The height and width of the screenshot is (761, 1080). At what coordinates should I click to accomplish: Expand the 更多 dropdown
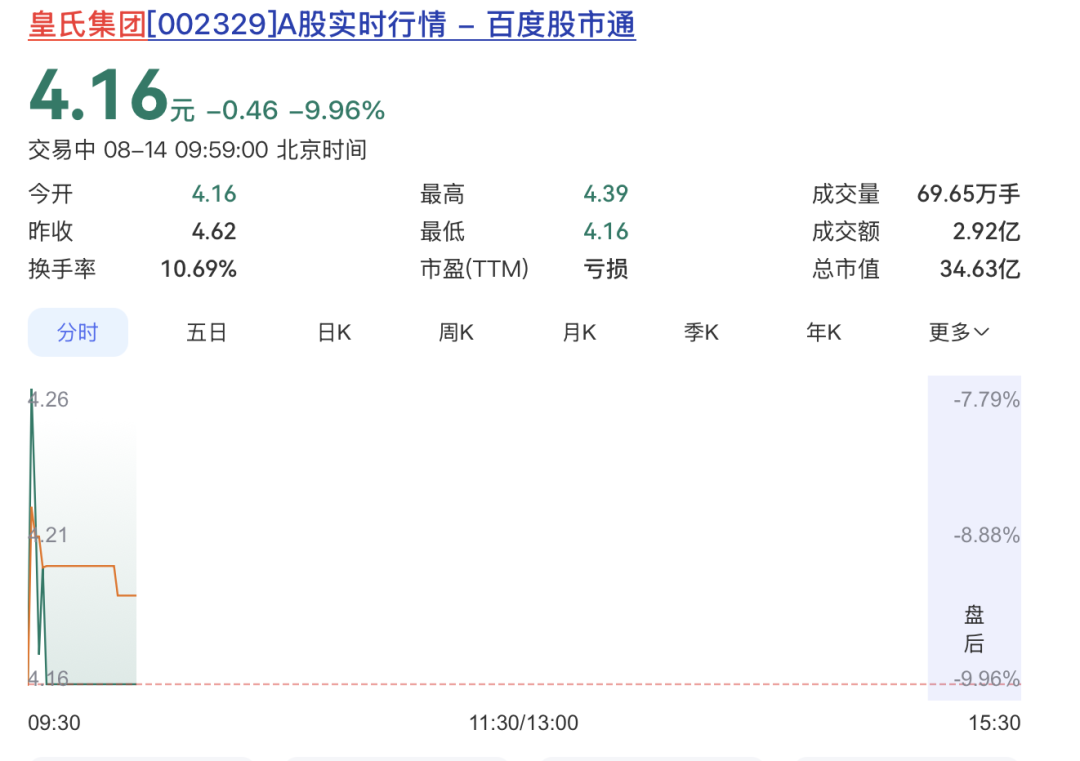(x=959, y=333)
